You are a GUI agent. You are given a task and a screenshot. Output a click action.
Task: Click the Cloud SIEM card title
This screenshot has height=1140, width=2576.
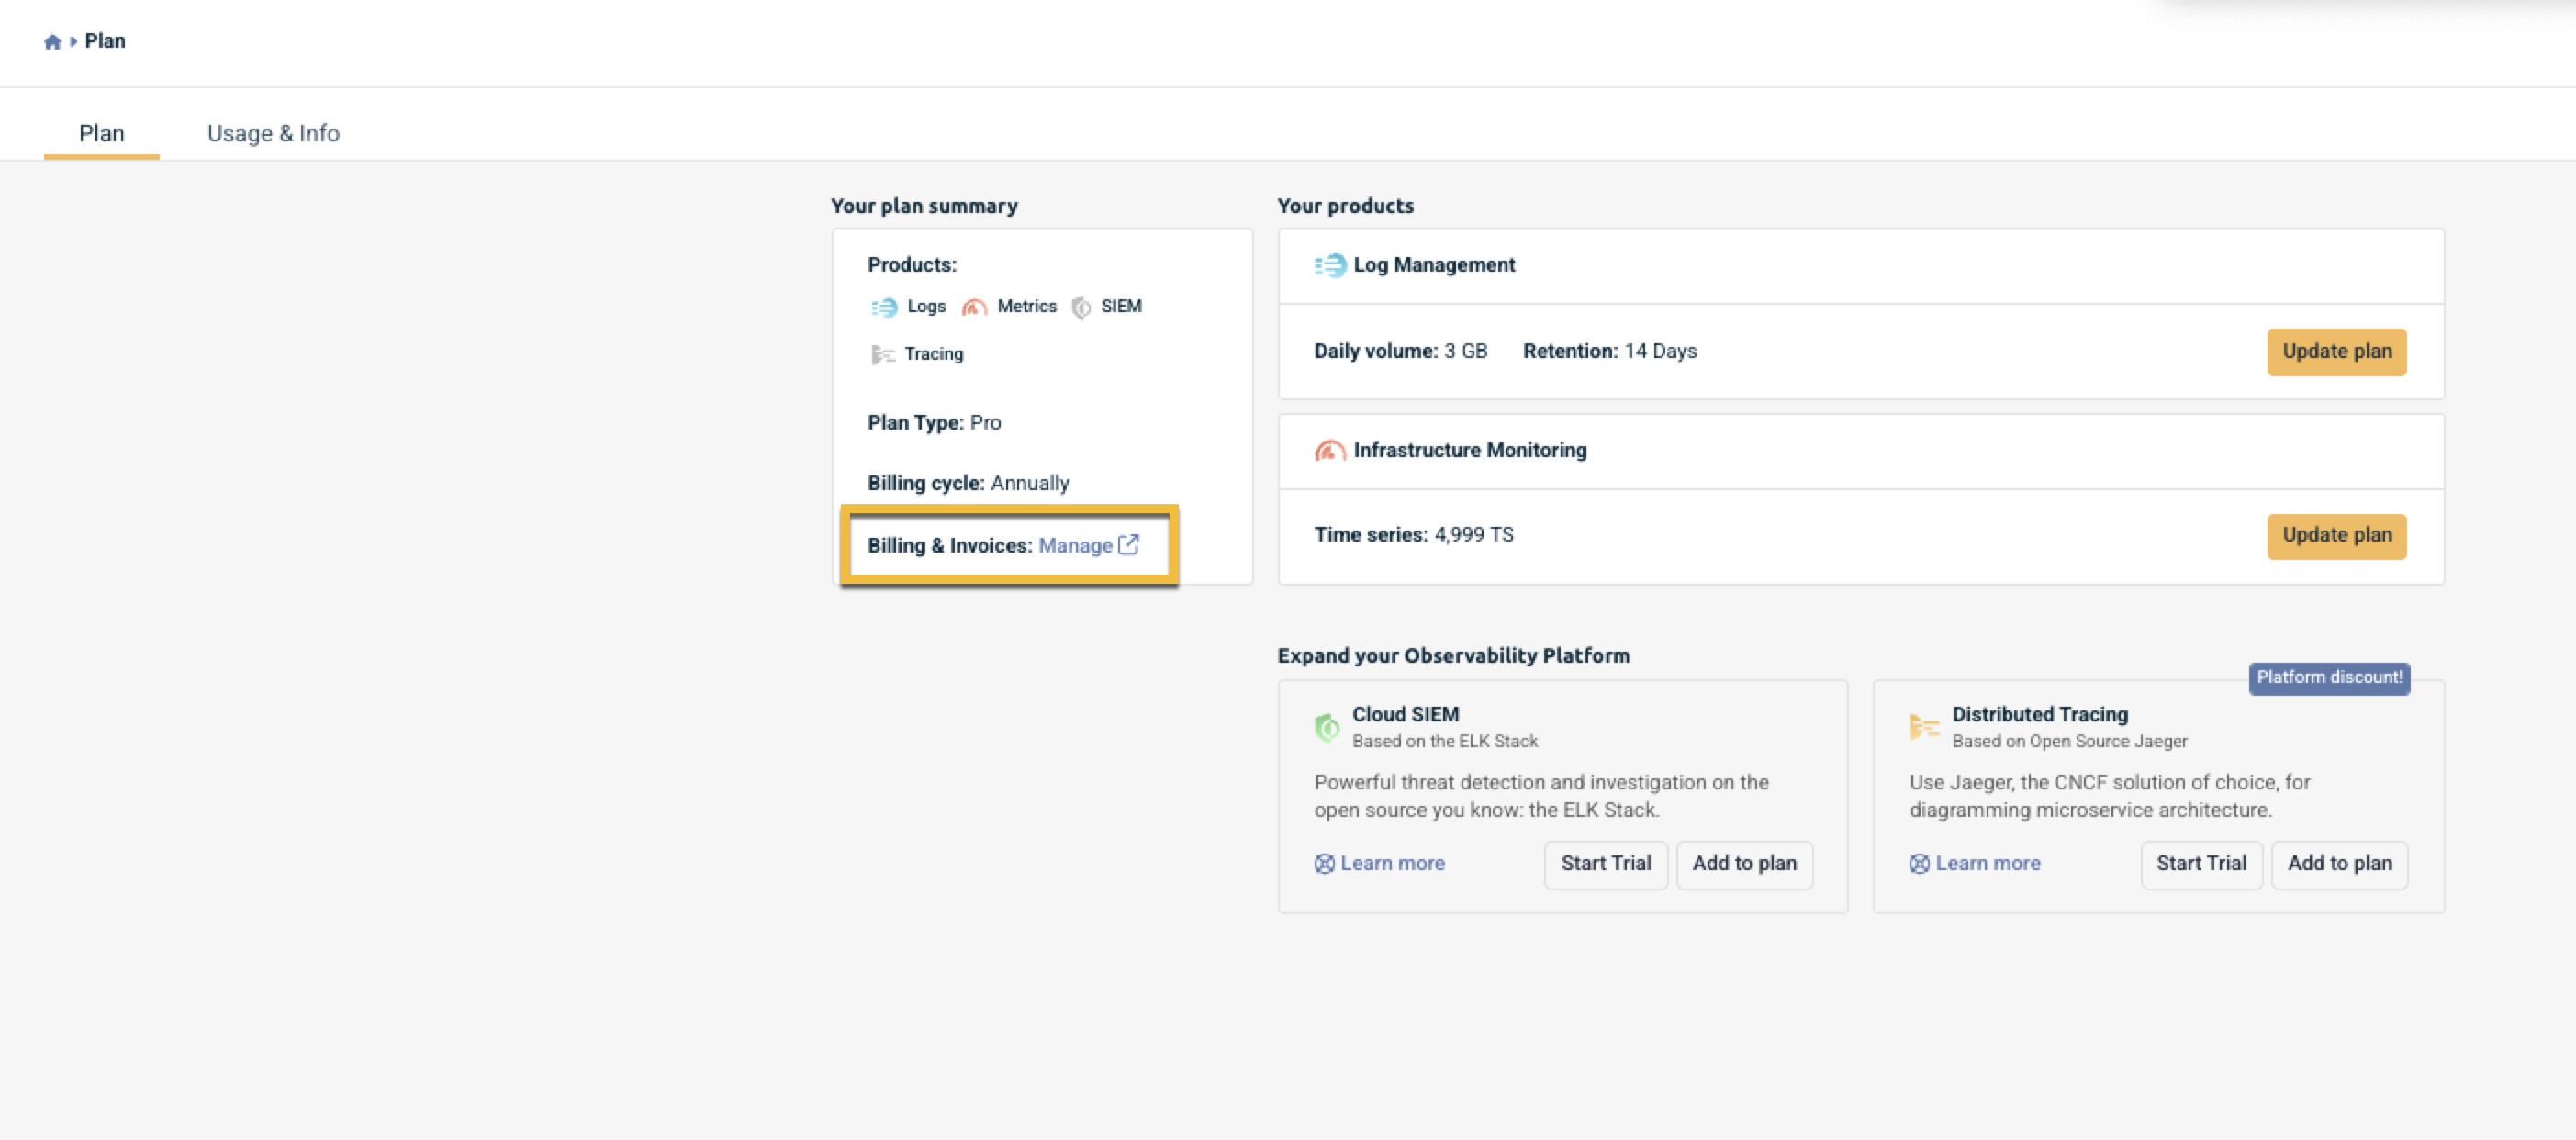coord(1405,714)
